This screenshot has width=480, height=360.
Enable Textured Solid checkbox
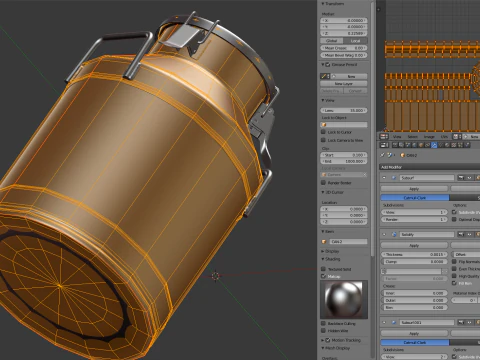coord(323,269)
